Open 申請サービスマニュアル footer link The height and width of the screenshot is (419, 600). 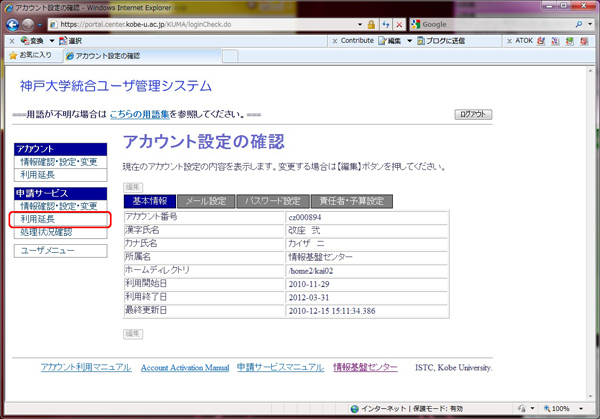pyautogui.click(x=280, y=367)
